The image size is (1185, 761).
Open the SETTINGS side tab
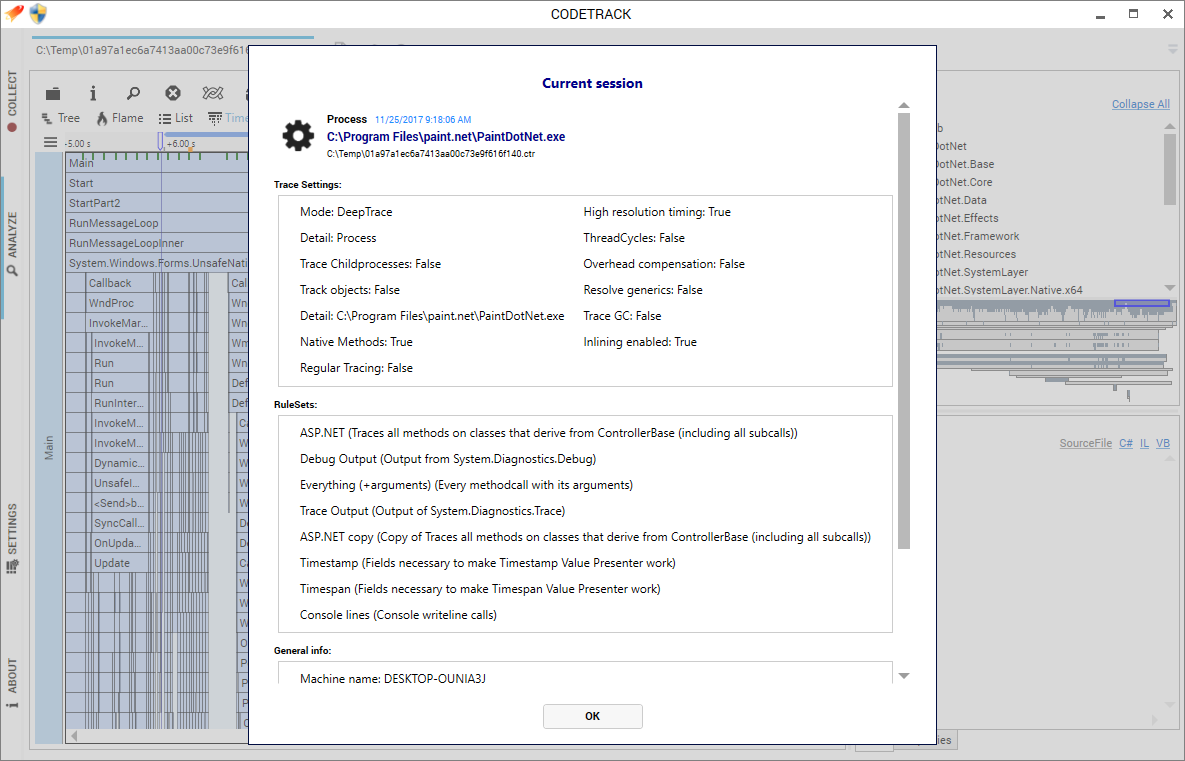click(12, 538)
